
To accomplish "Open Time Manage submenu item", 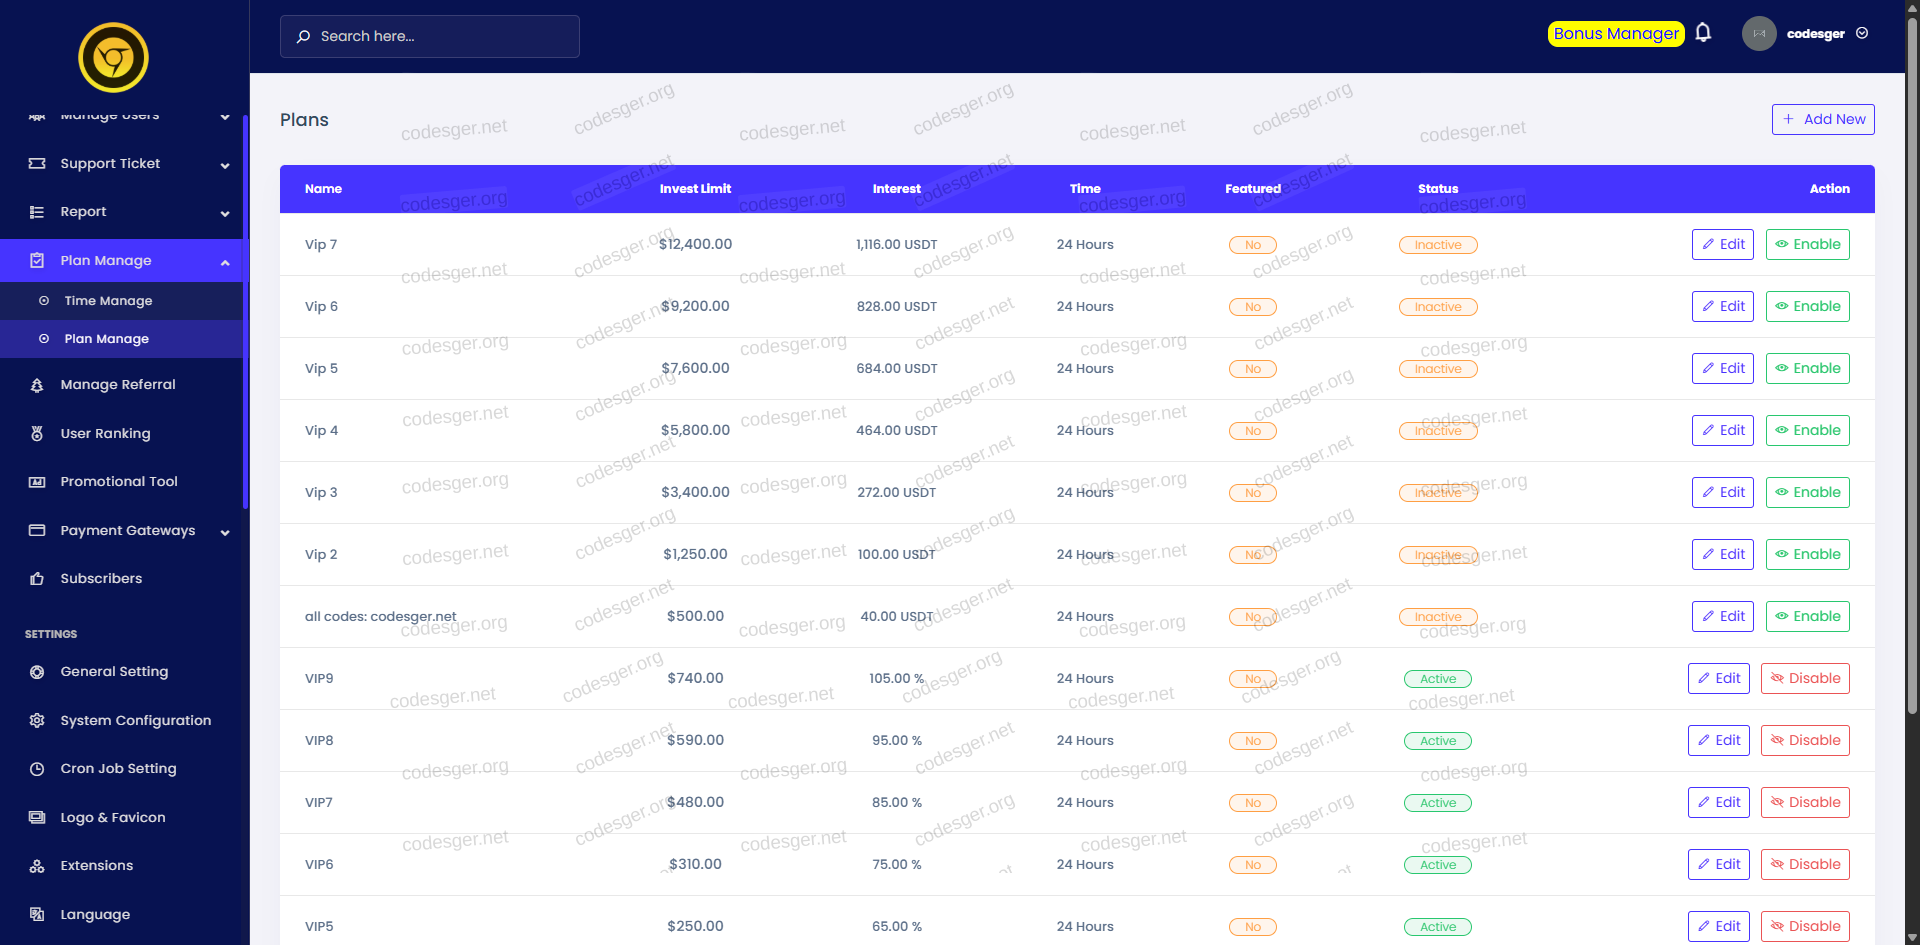I will 108,301.
